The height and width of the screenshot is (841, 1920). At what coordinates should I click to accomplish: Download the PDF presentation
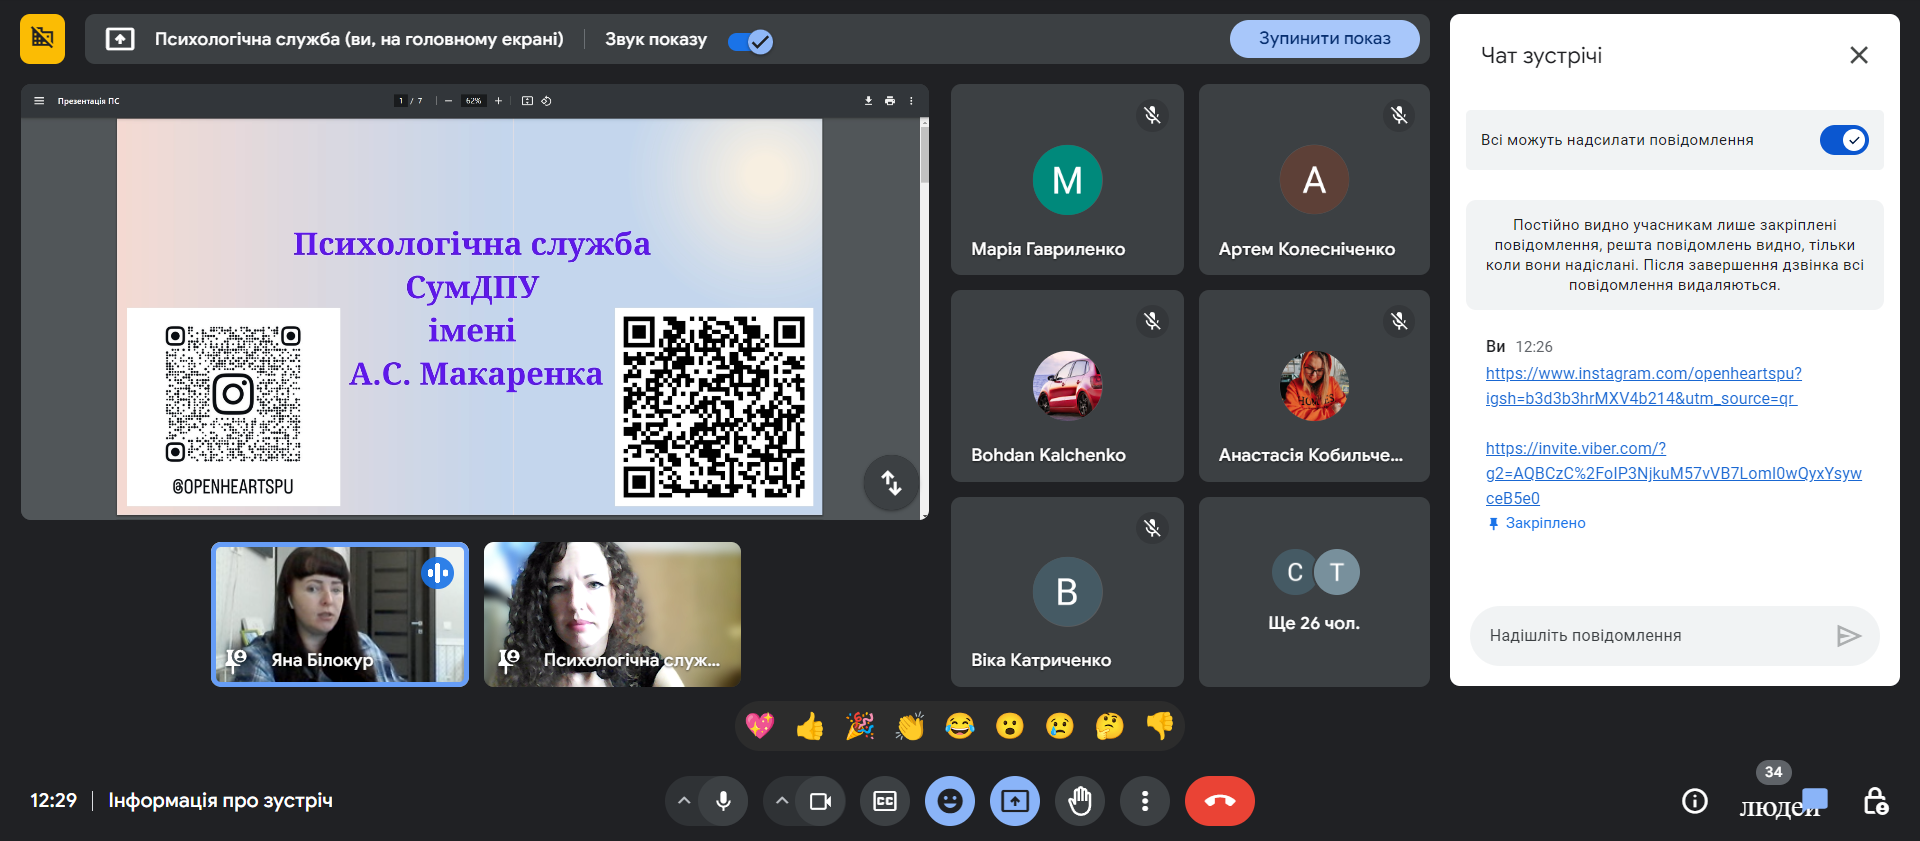pyautogui.click(x=868, y=101)
